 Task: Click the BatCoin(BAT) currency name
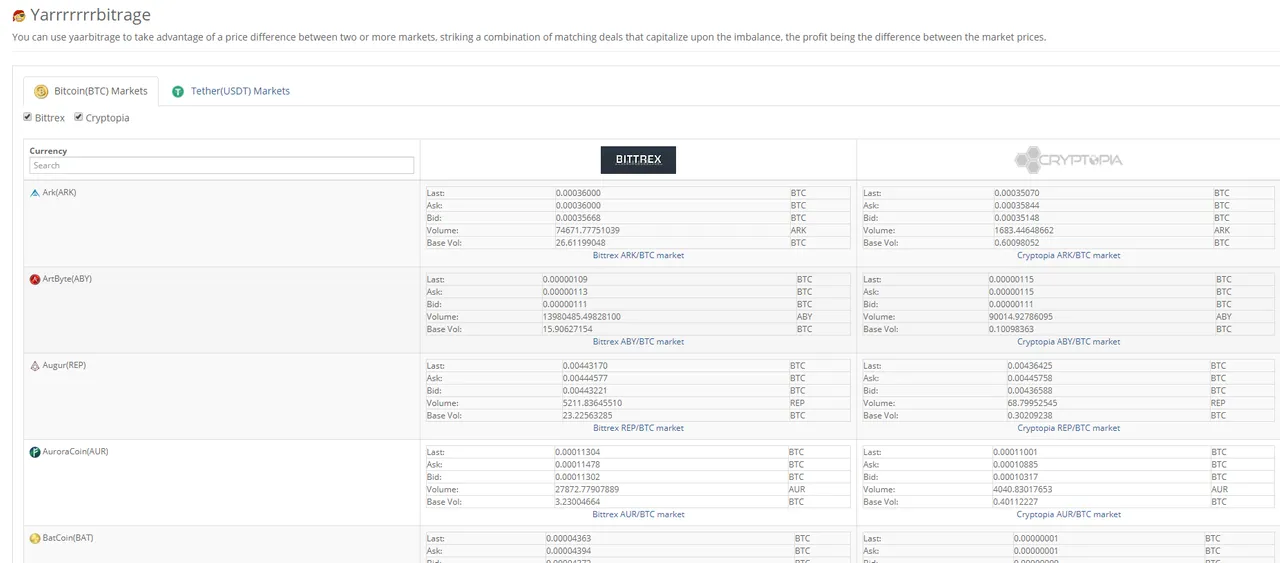coord(67,538)
